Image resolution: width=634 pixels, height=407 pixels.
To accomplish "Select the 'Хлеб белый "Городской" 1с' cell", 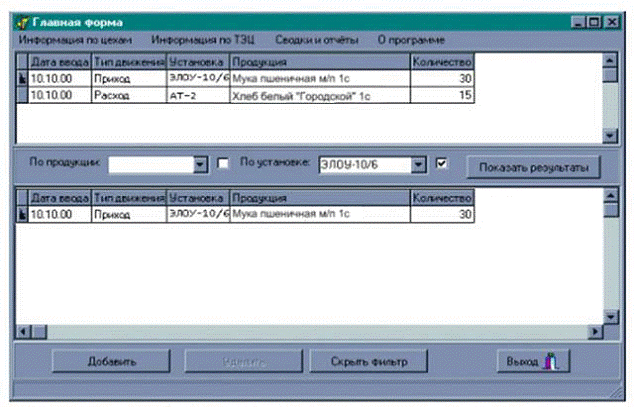I will point(319,95).
